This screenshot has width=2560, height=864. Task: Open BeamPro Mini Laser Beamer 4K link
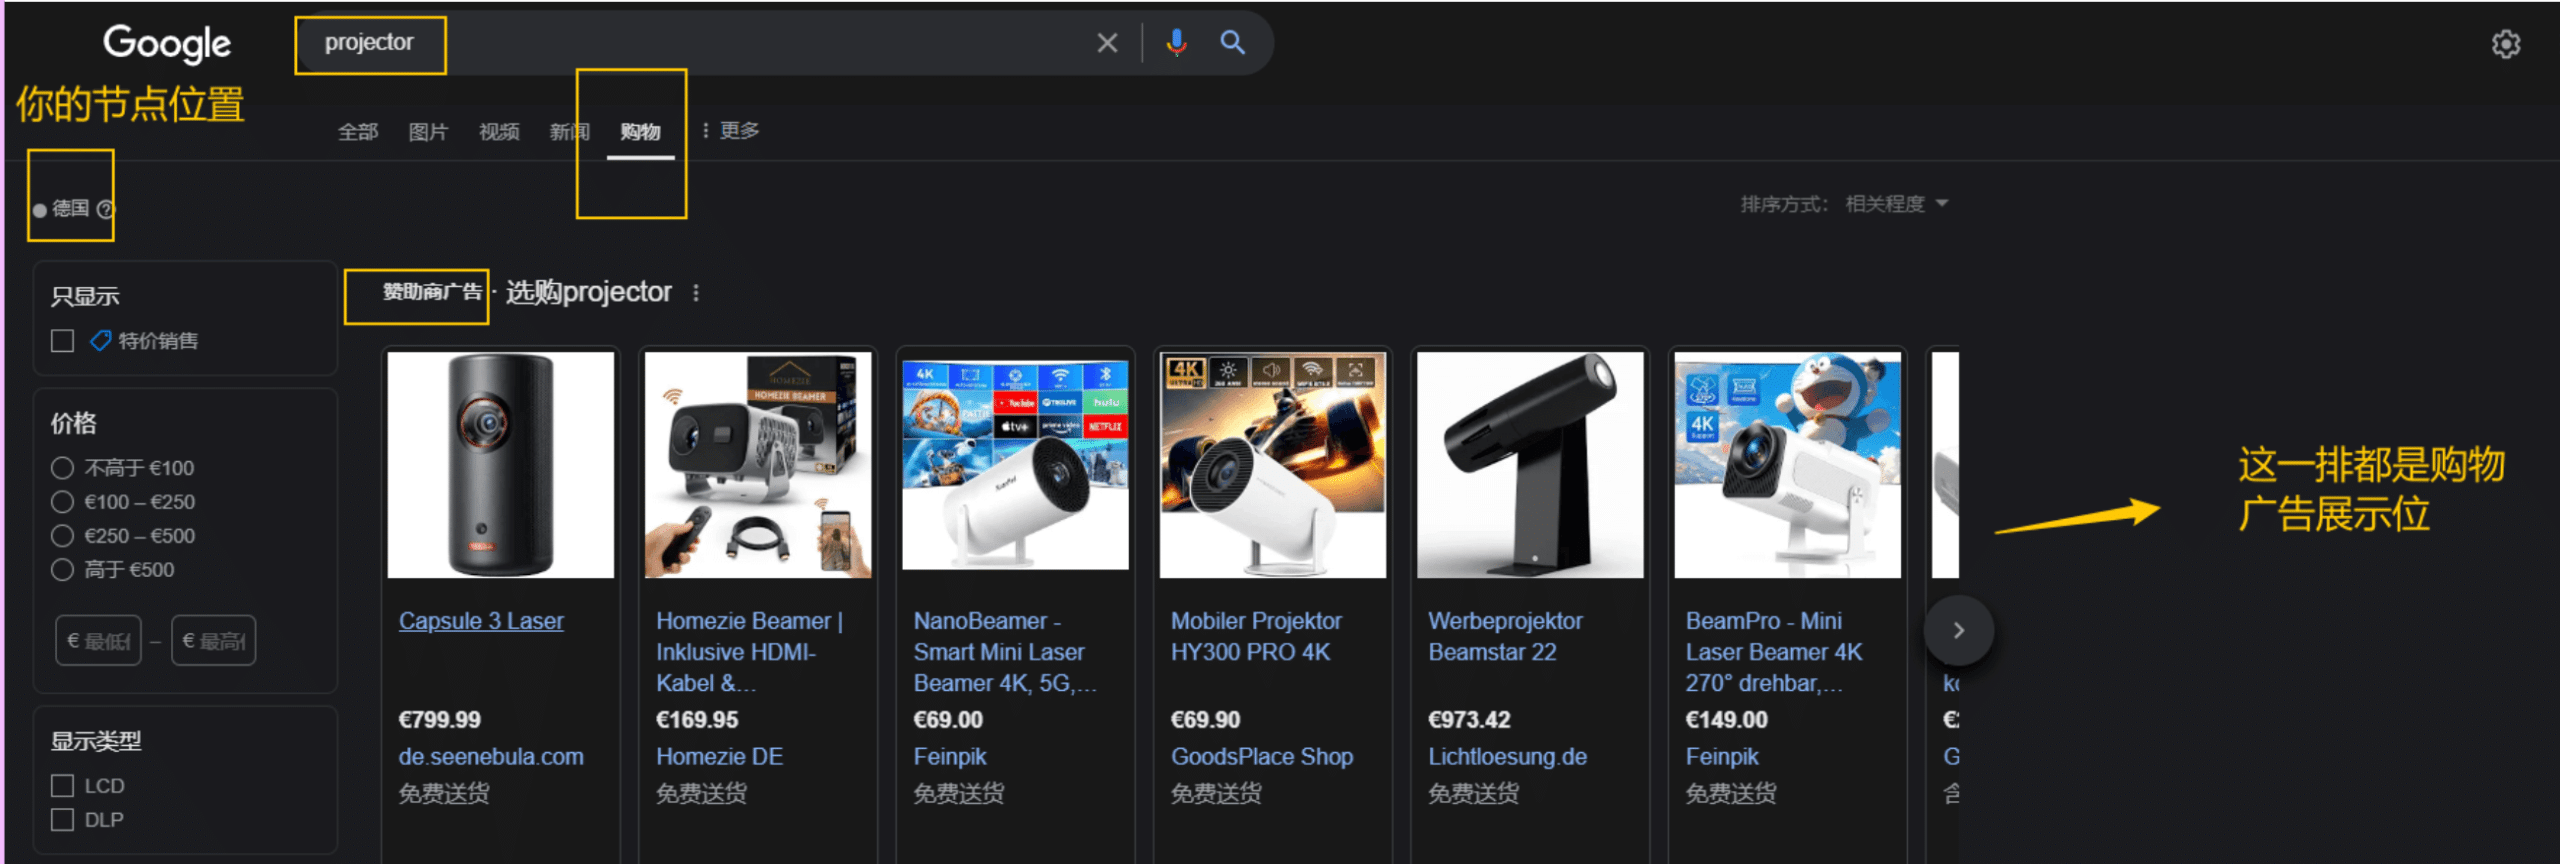(1774, 652)
